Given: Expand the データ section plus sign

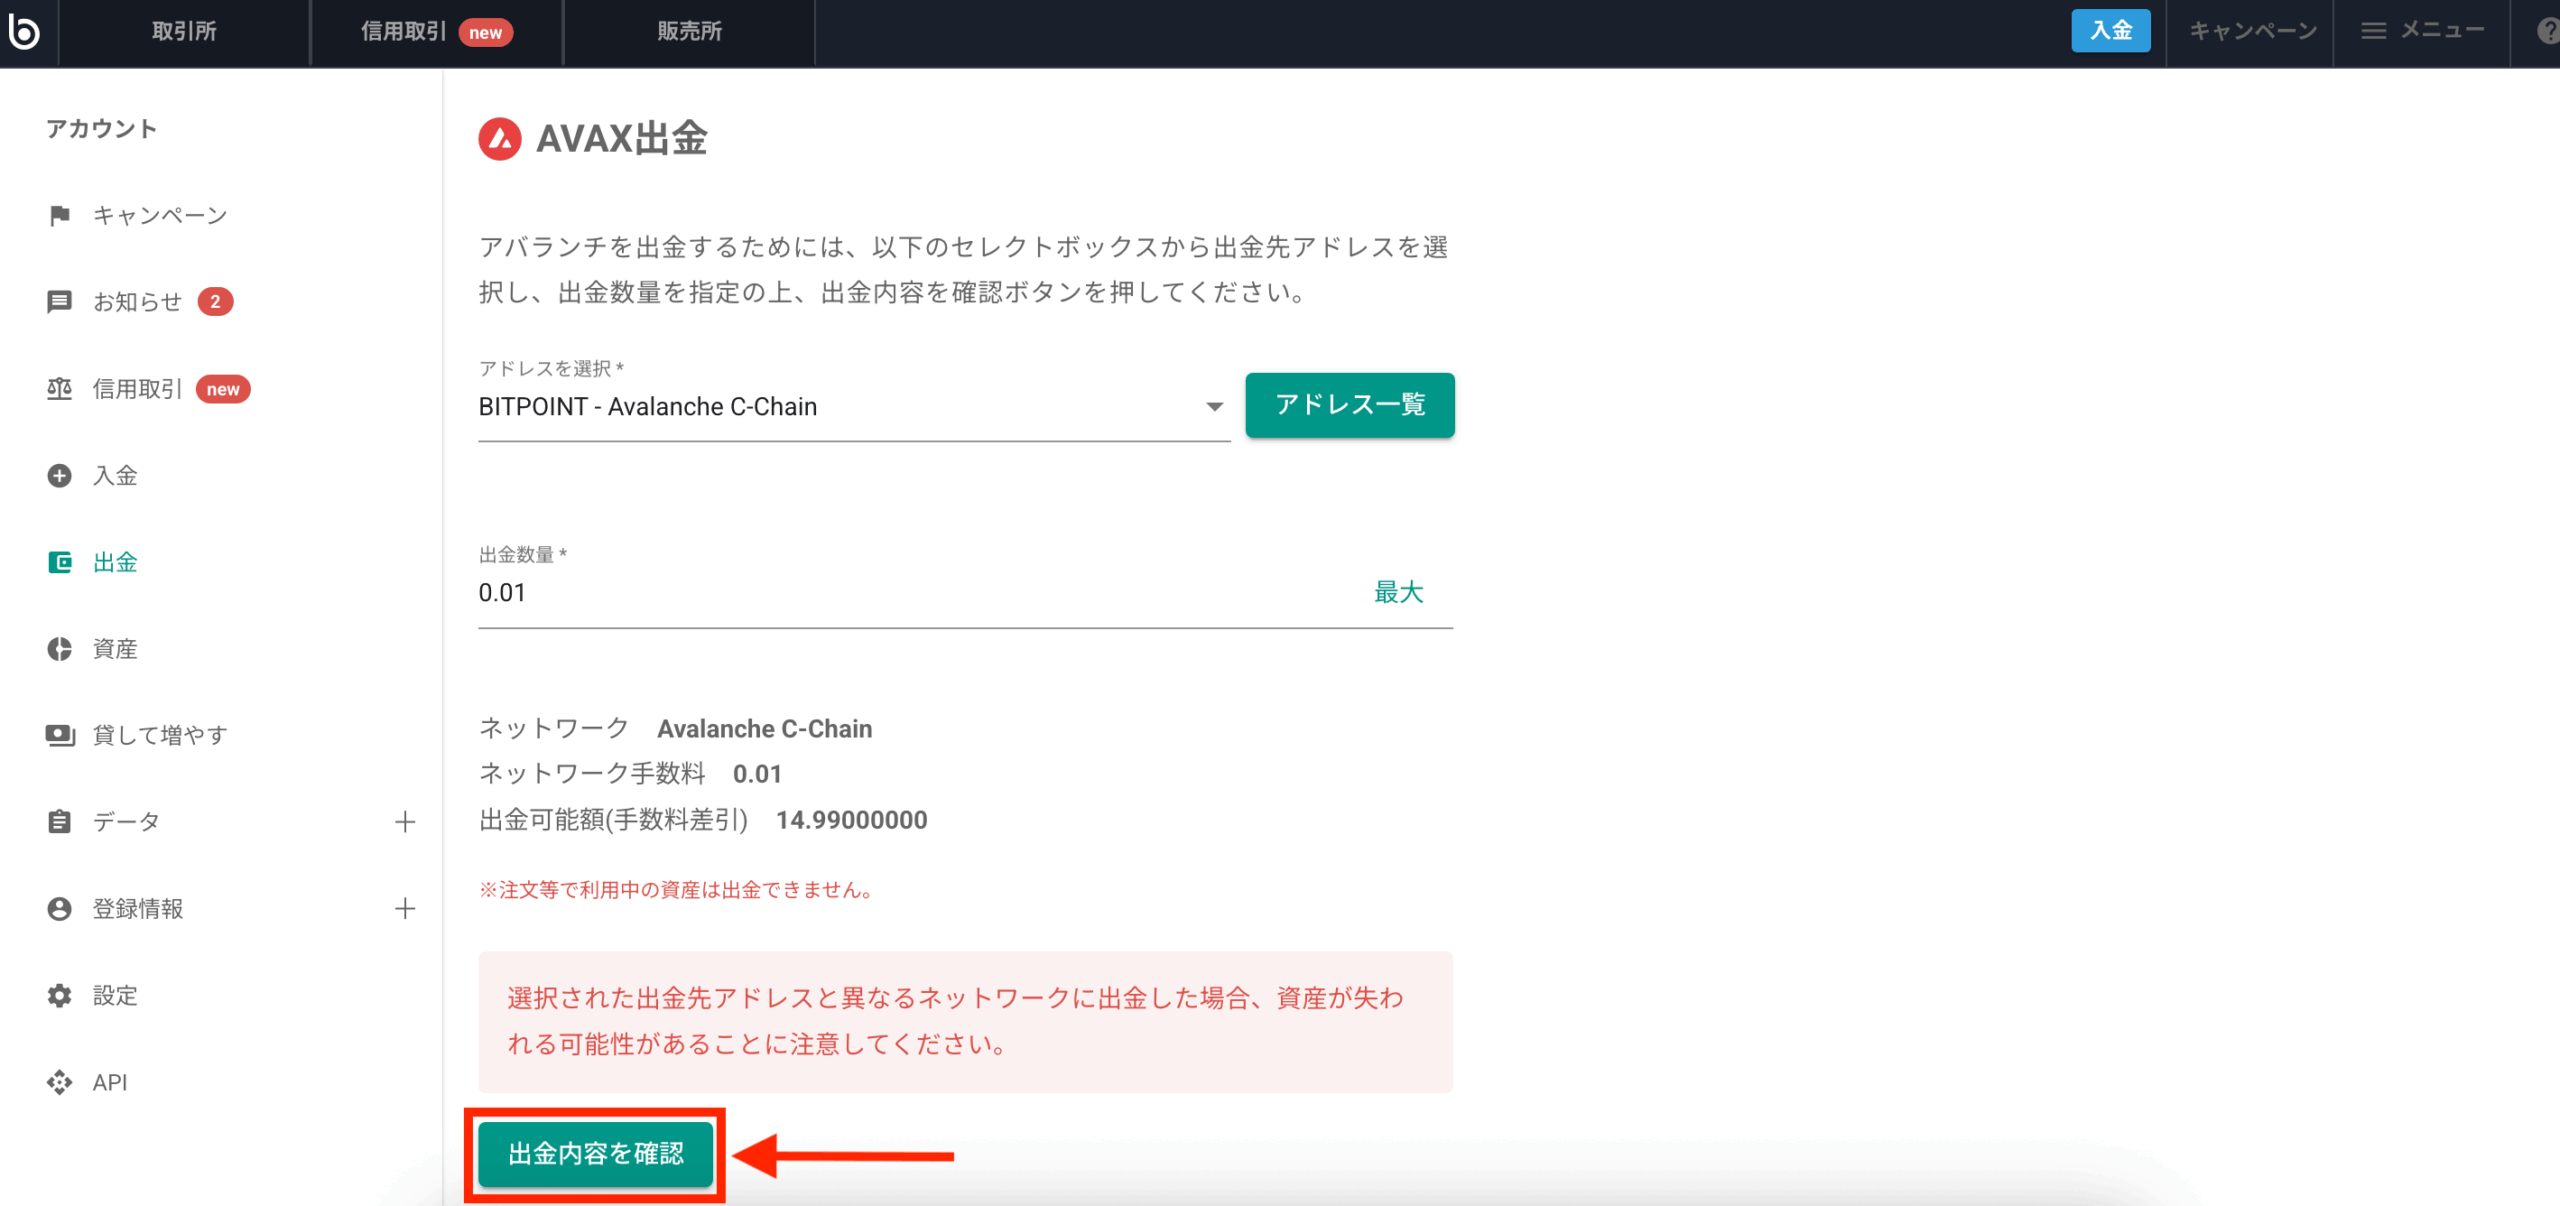Looking at the screenshot, I should [x=405, y=822].
